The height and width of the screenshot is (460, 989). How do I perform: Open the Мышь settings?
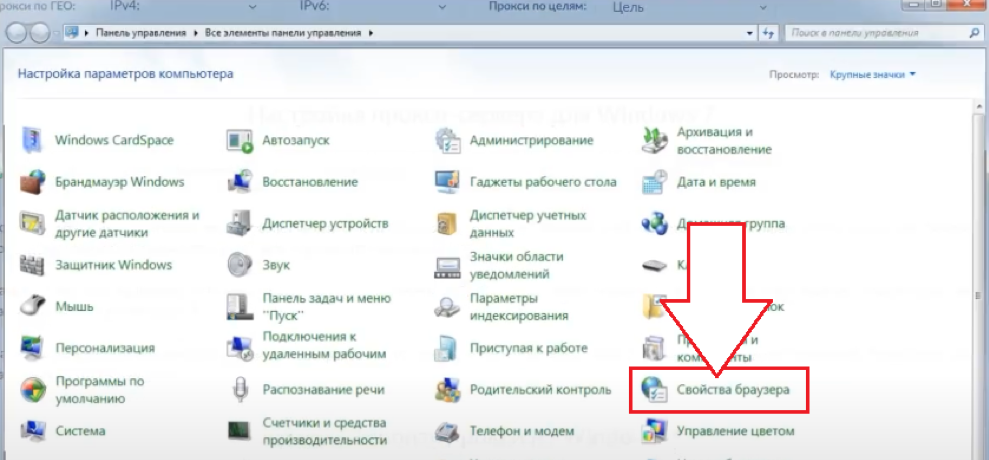[x=57, y=307]
